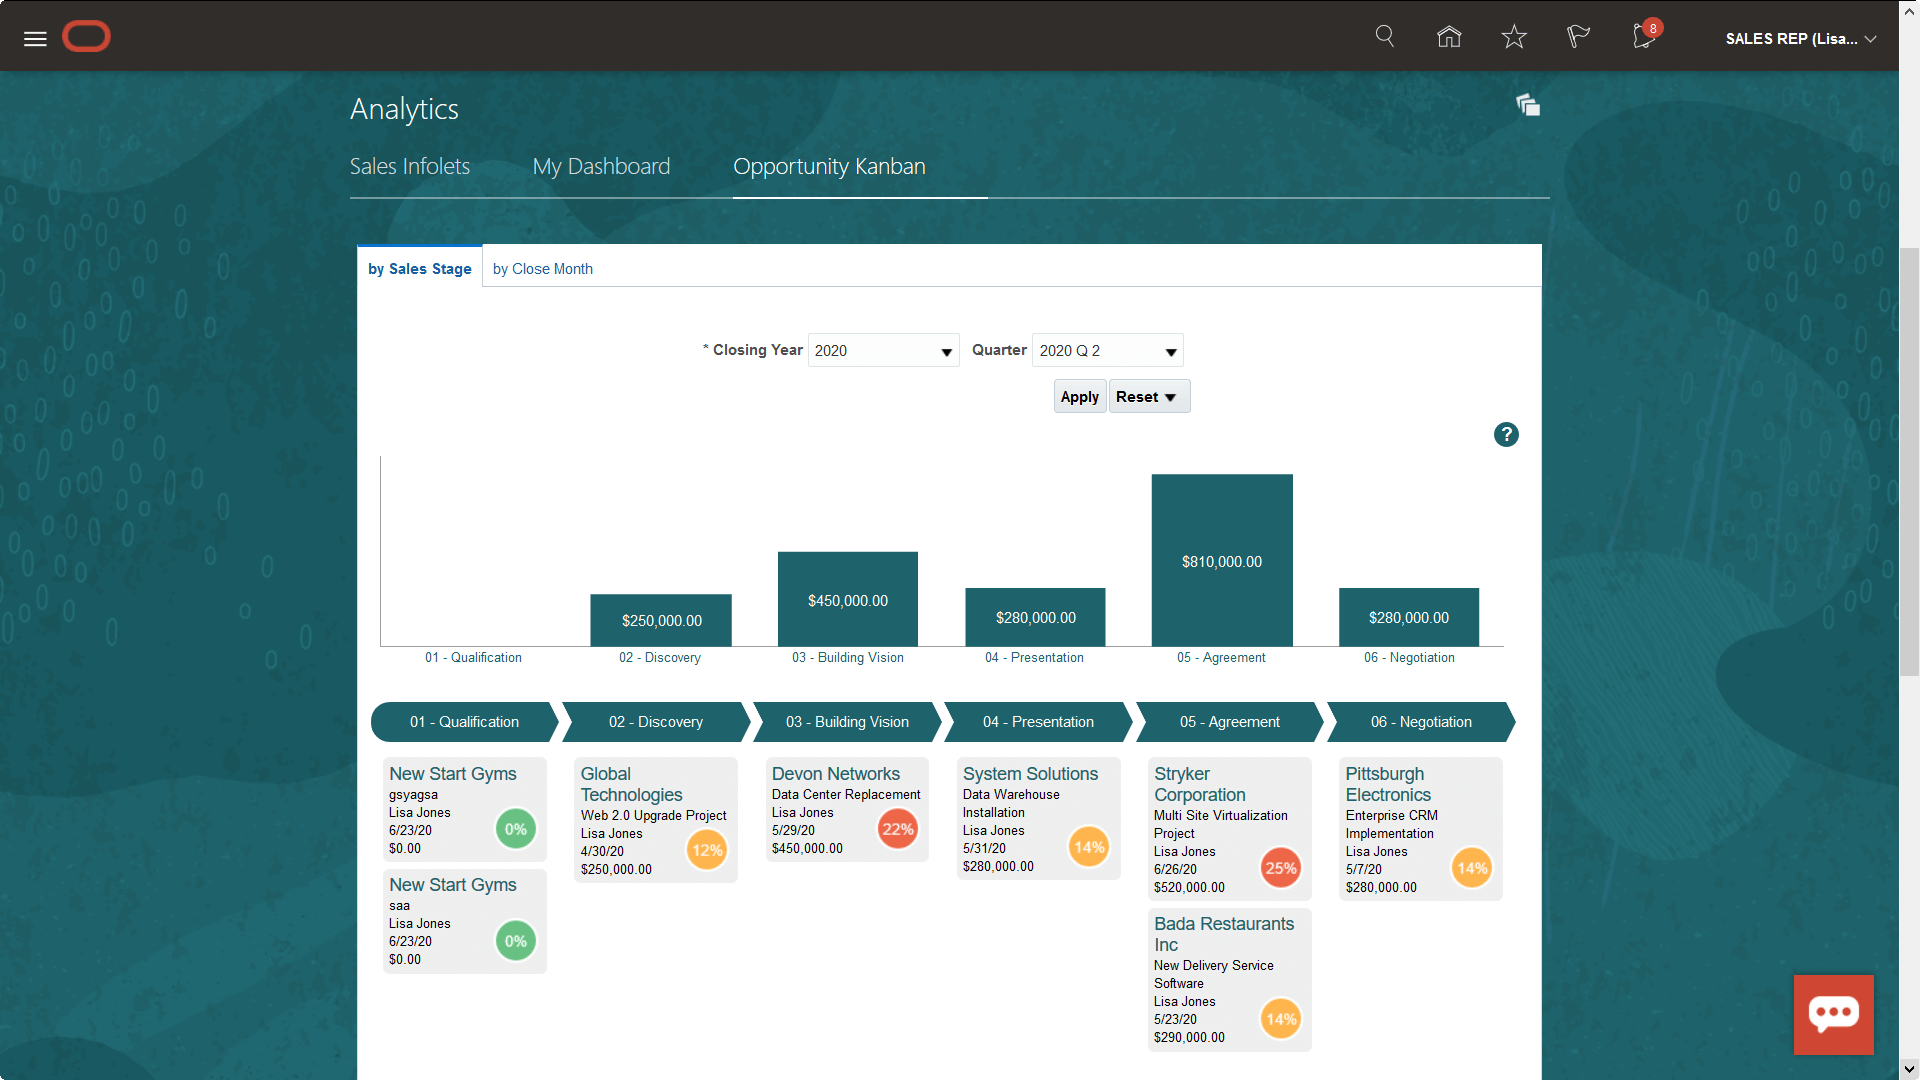The image size is (1920, 1080).
Task: Open the Quarter dropdown
Action: [1169, 350]
